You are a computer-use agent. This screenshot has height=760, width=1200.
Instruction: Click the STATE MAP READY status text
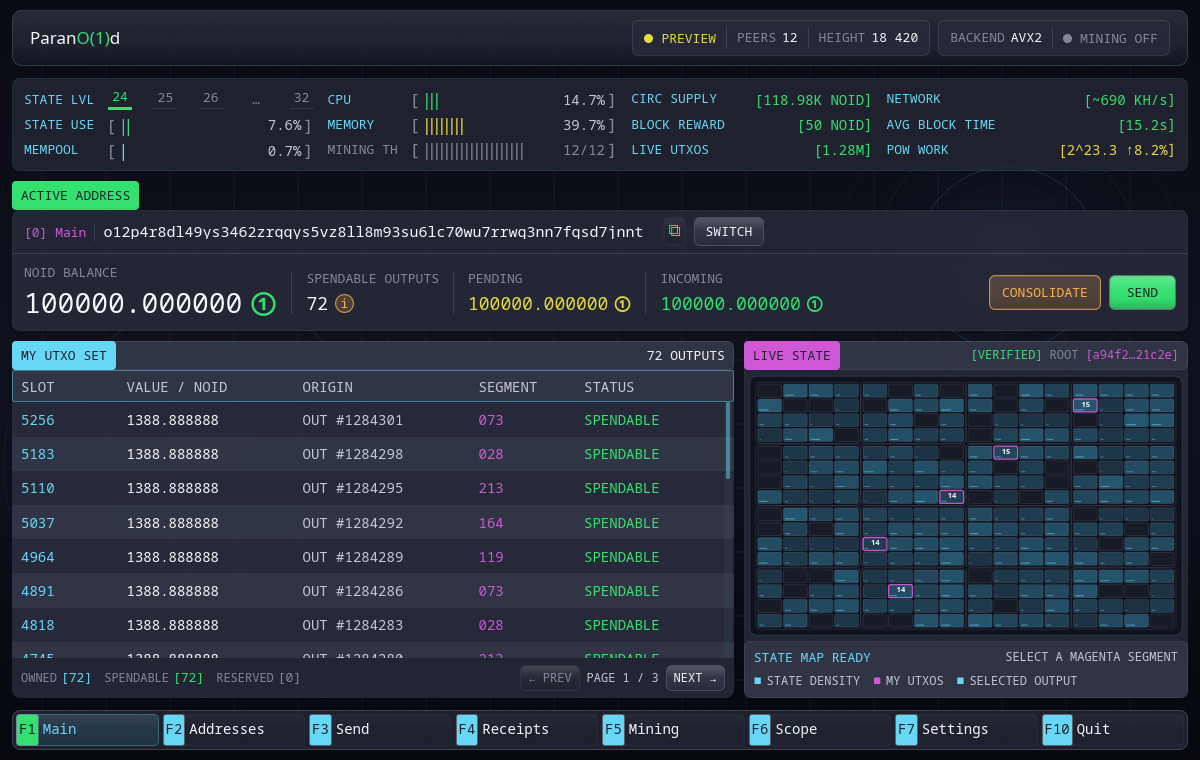click(x=812, y=657)
